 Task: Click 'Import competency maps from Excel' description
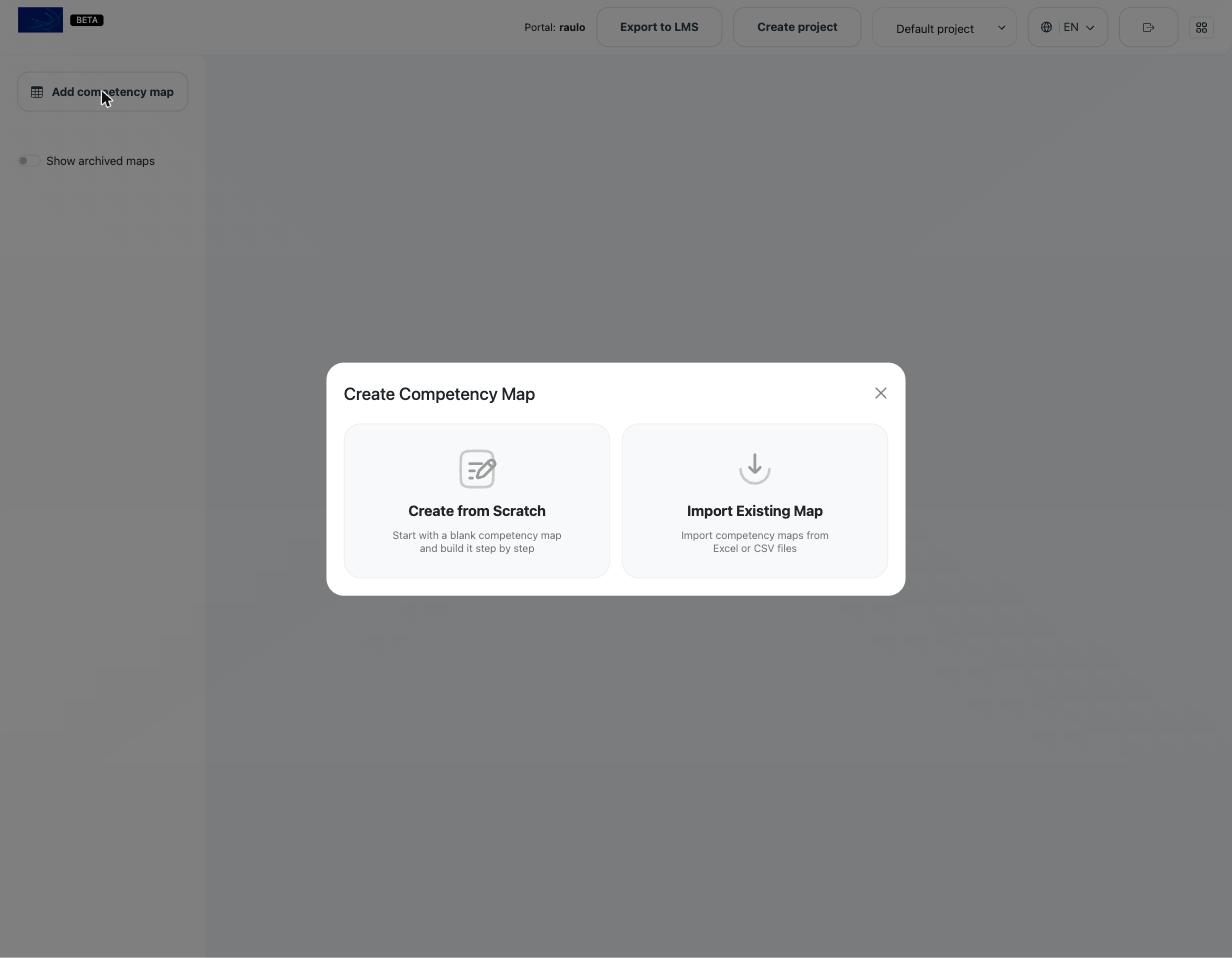(755, 542)
